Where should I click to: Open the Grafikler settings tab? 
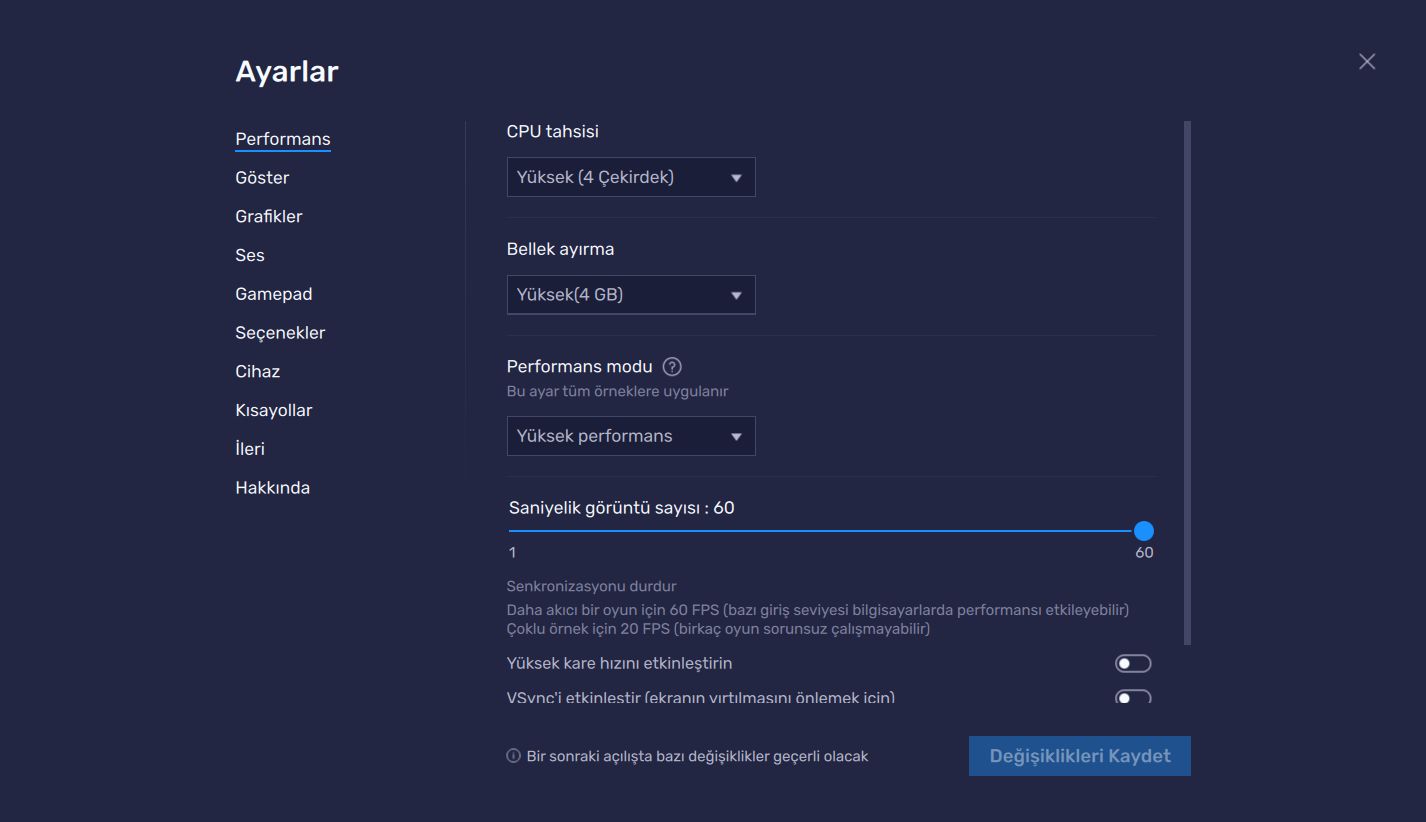click(269, 216)
